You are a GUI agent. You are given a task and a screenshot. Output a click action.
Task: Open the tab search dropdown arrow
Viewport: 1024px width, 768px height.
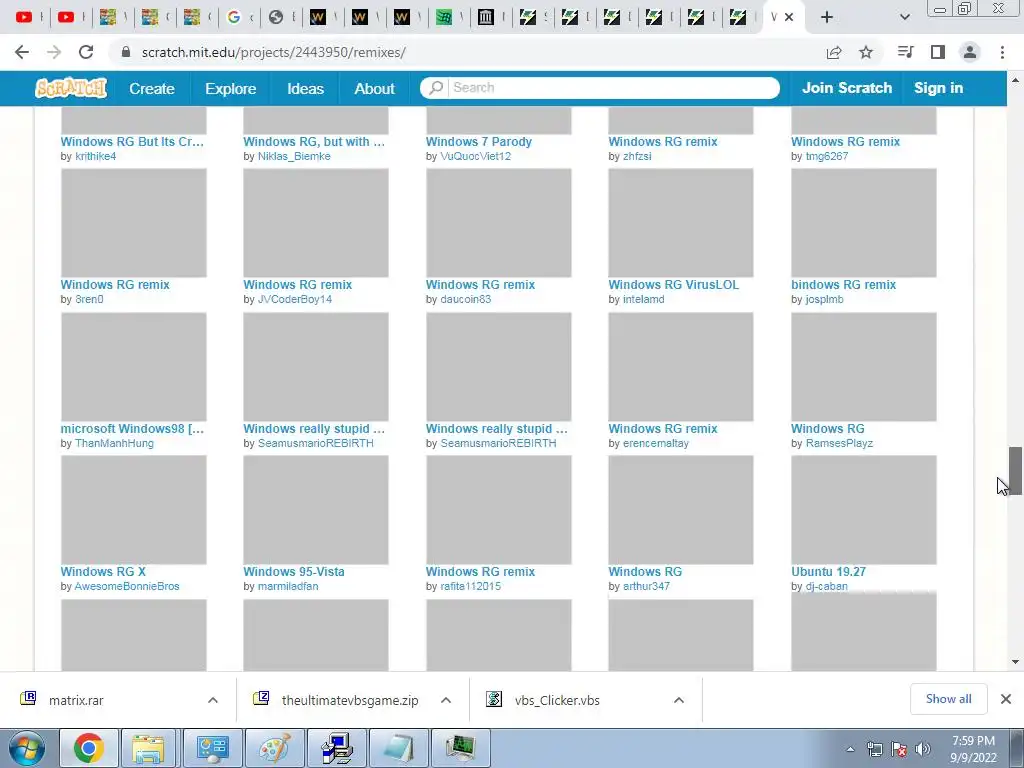(x=904, y=17)
